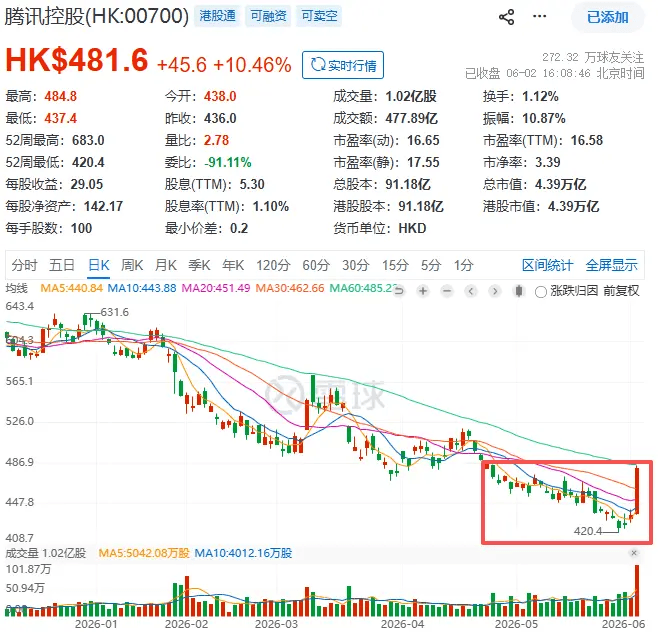
Task: Click 全屏显示 to go fullscreen
Action: click(x=611, y=265)
